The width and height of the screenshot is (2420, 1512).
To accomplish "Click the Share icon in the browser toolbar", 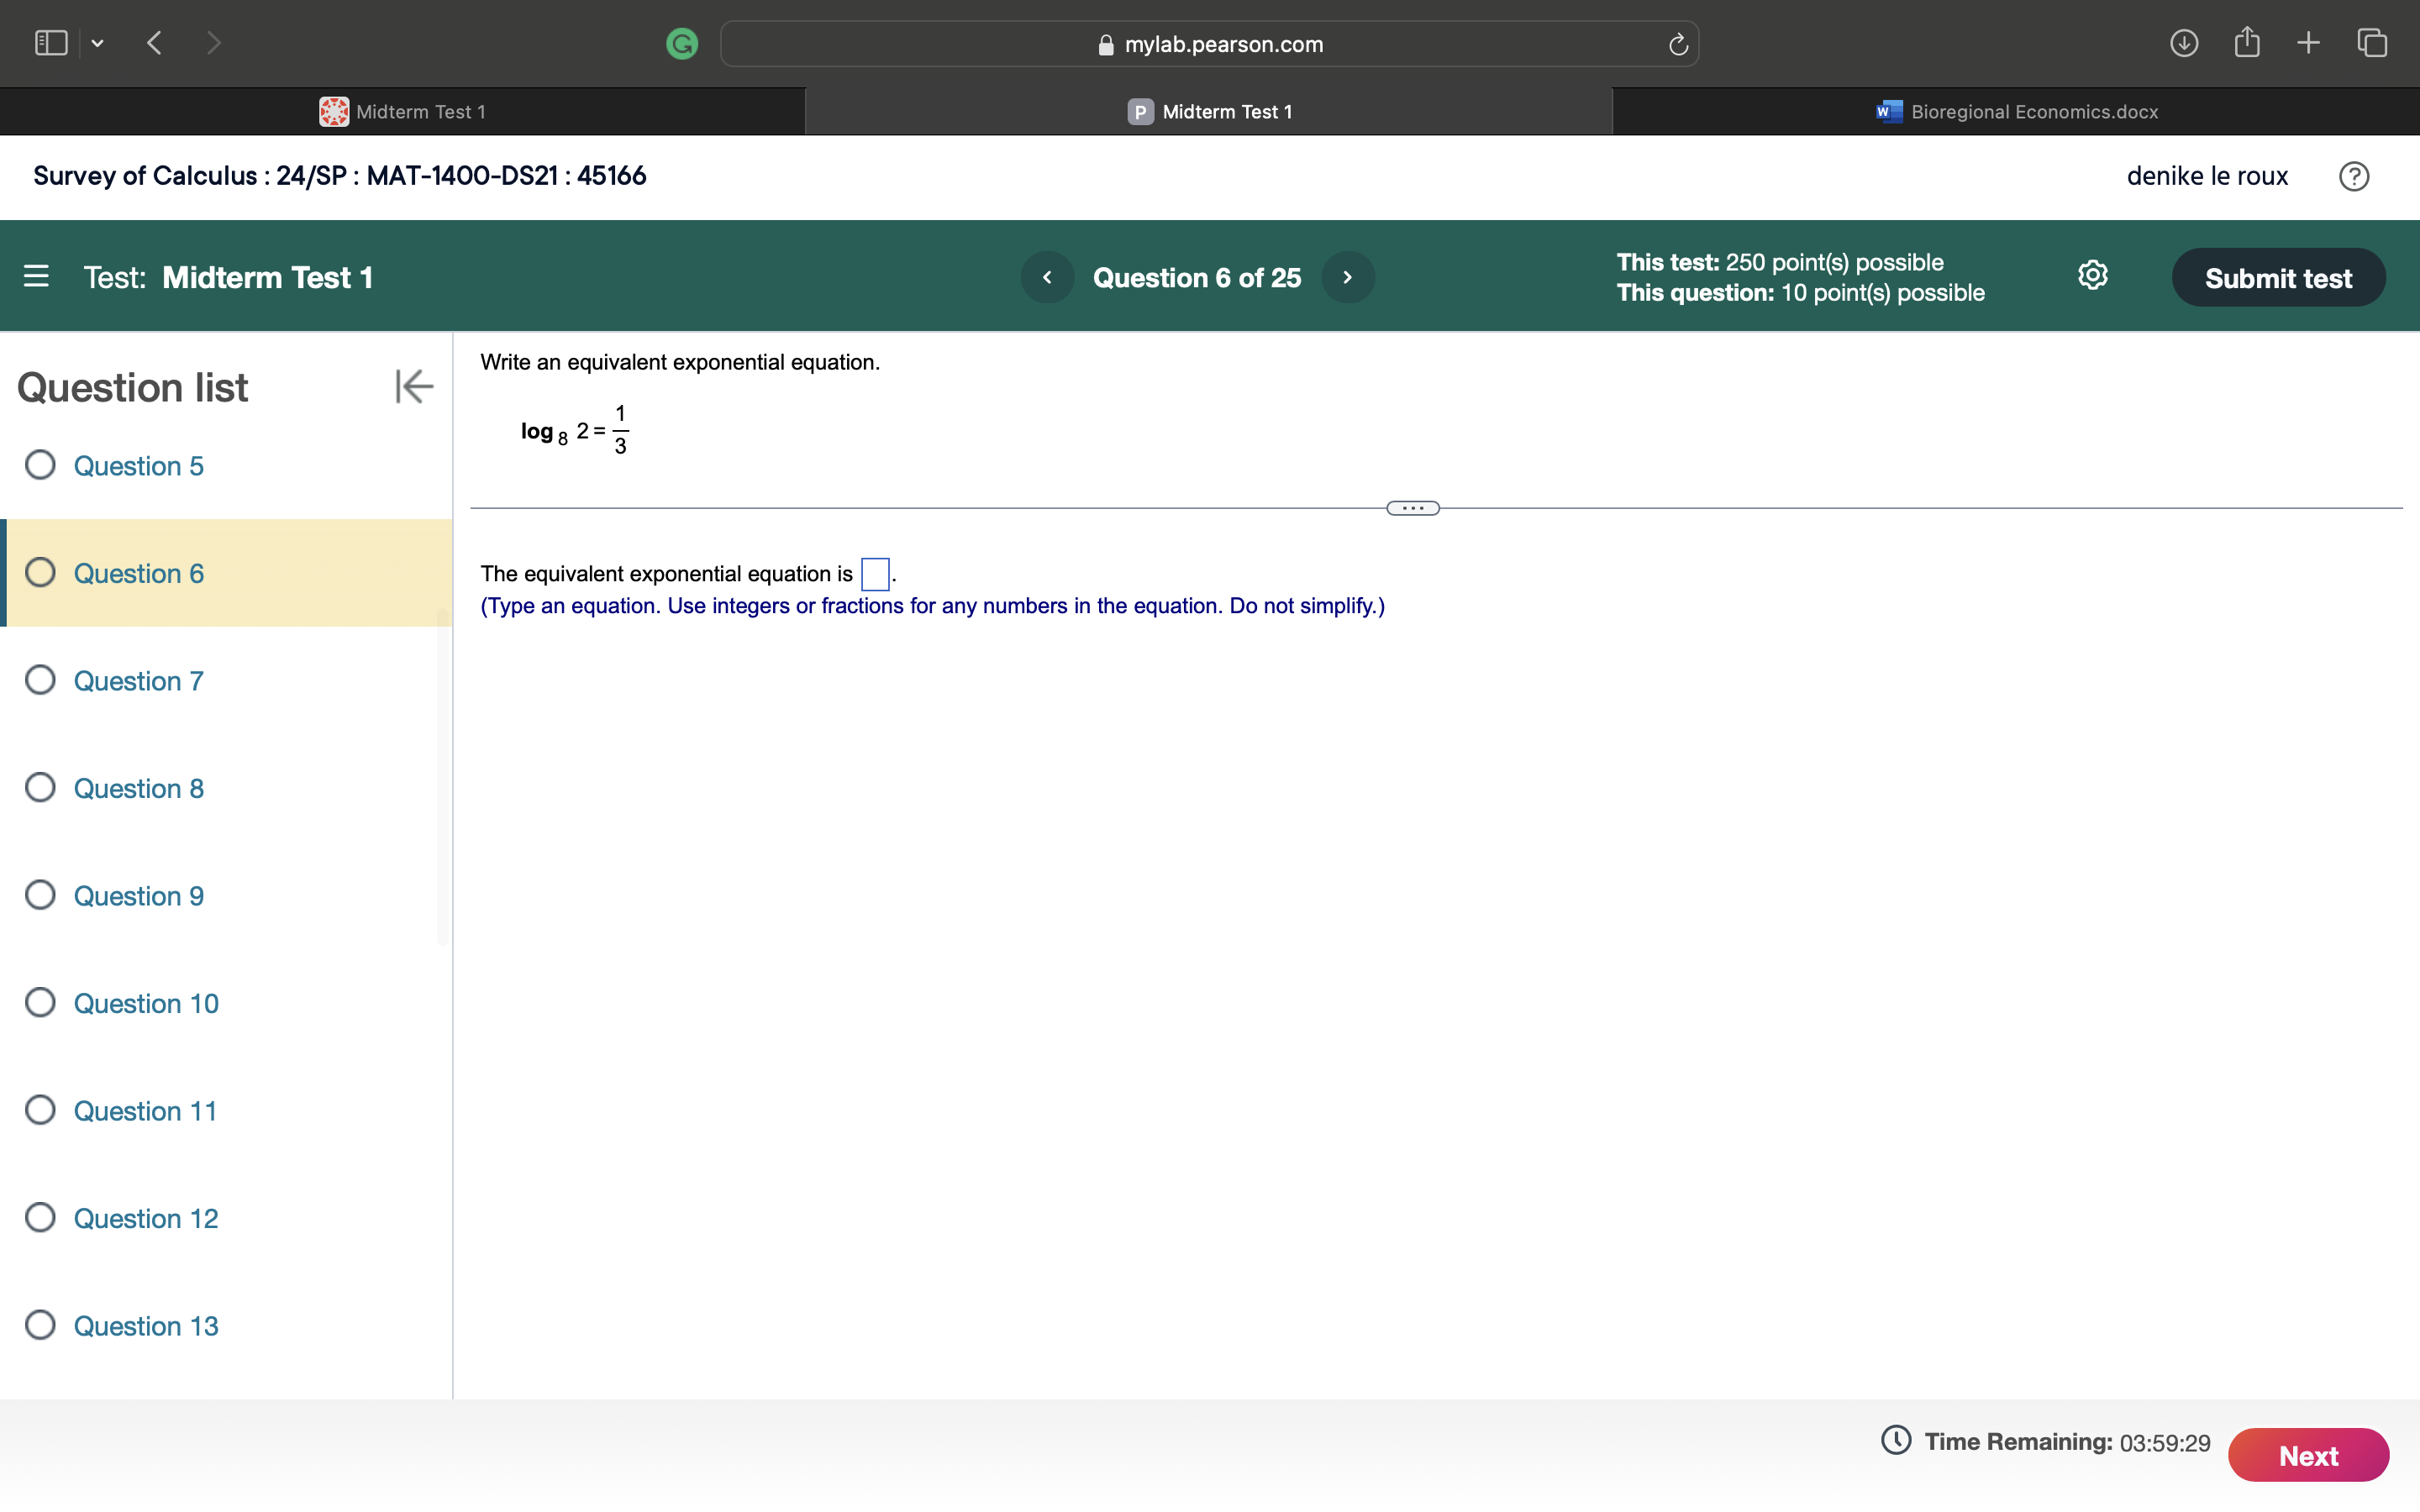I will coord(2247,42).
